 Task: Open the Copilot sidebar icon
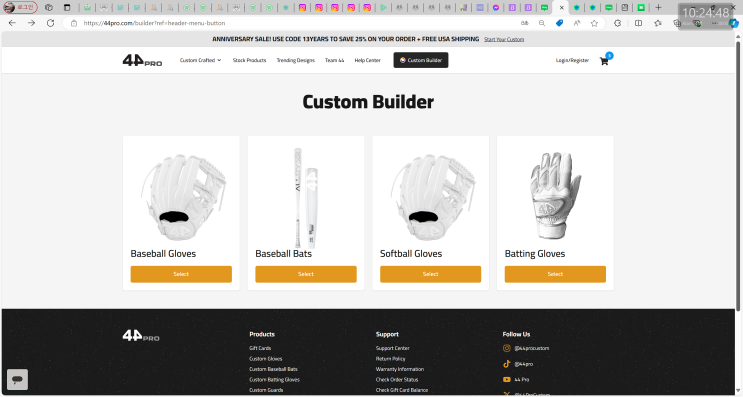(x=734, y=23)
